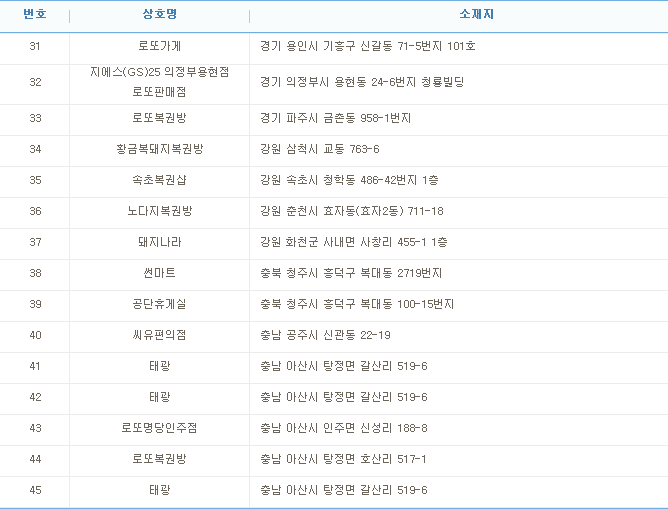Select store name 씨유편의점
The height and width of the screenshot is (509, 668).
[159, 335]
